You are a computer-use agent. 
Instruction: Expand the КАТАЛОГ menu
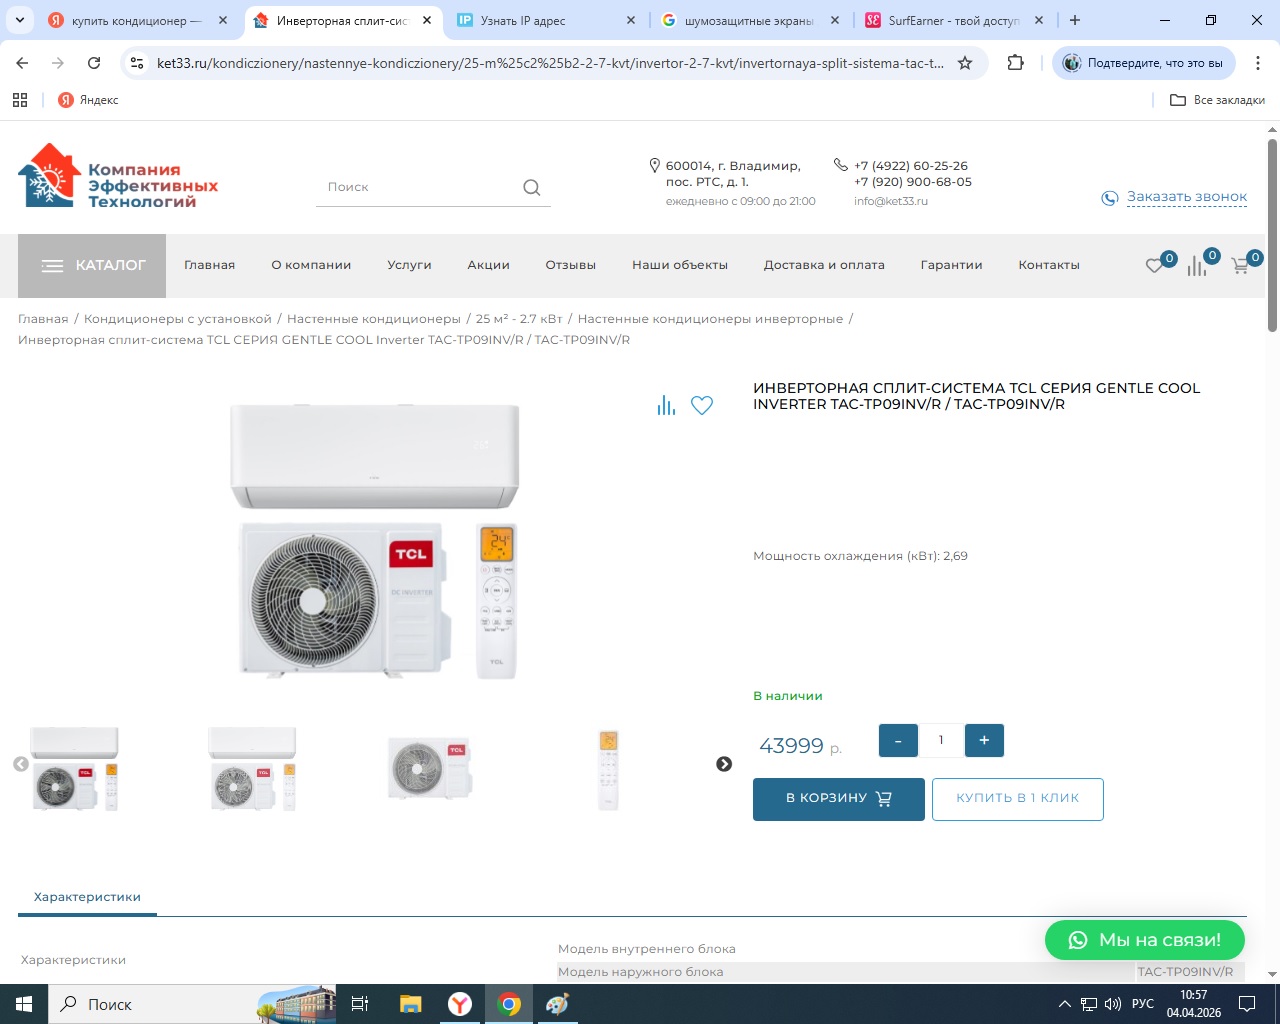pyautogui.click(x=92, y=266)
